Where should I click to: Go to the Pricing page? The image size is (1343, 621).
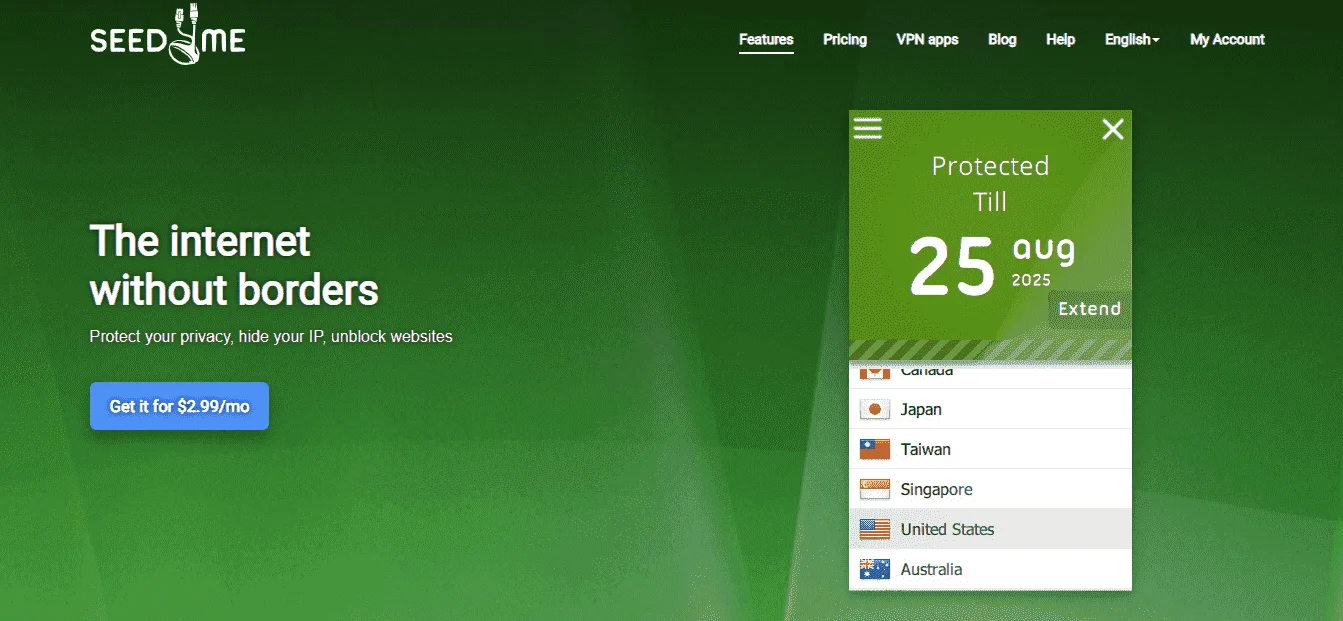(845, 40)
